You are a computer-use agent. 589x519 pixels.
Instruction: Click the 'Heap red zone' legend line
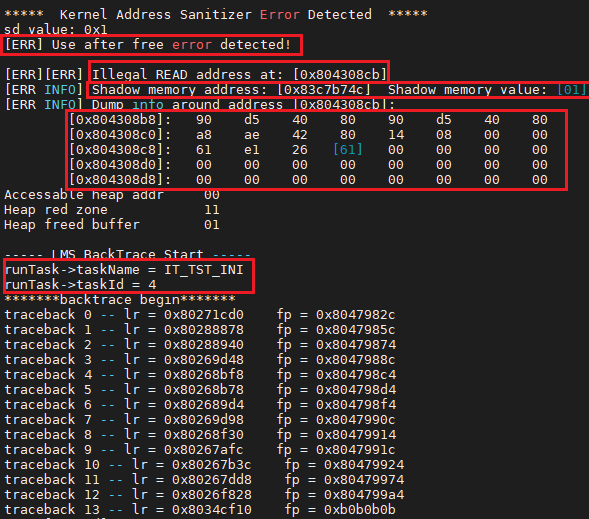[112, 210]
